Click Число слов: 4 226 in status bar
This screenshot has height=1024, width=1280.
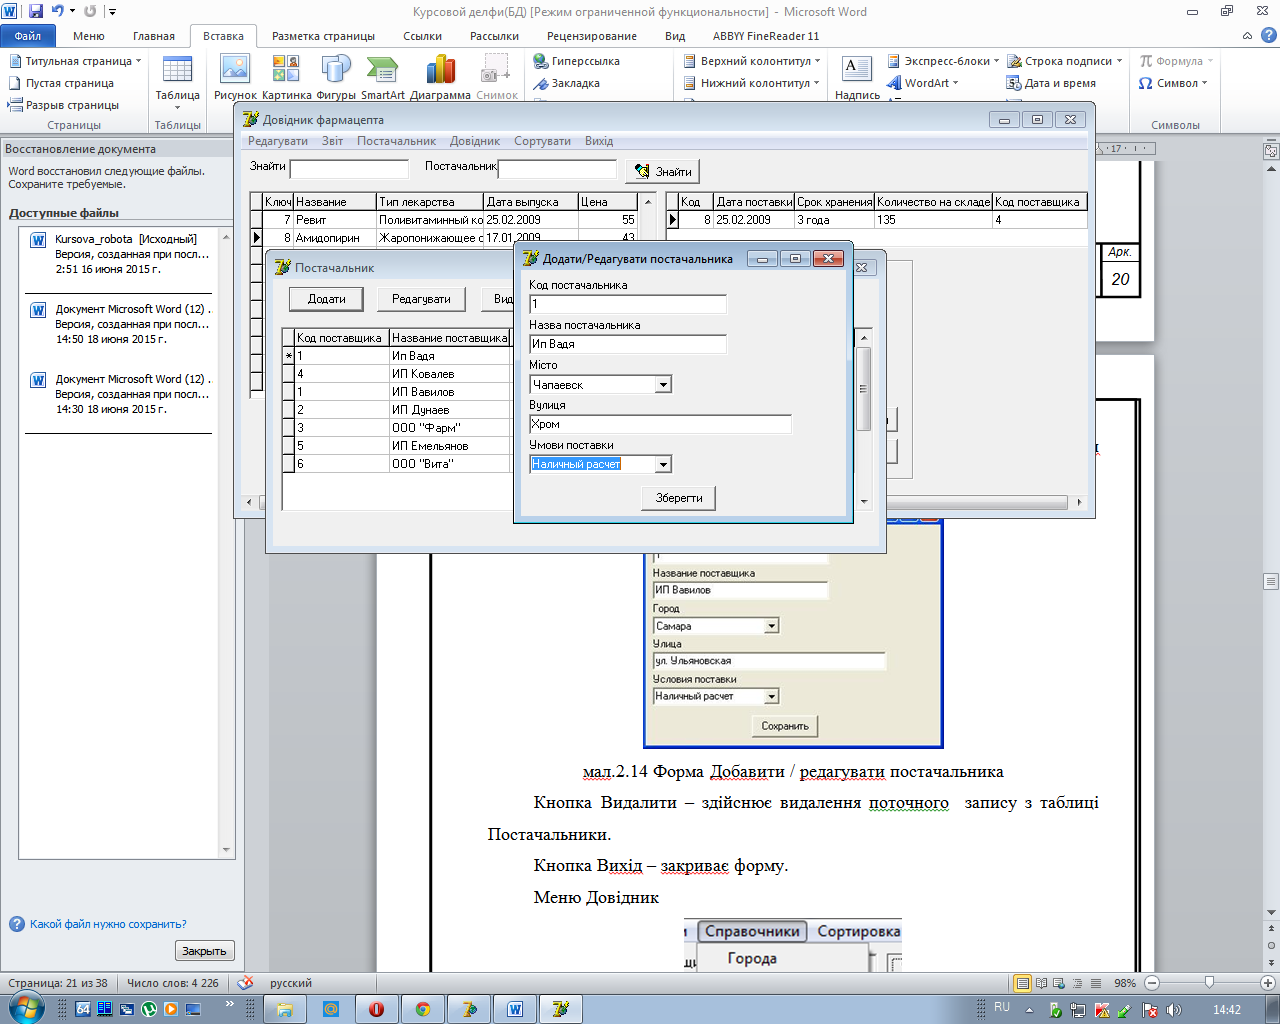[x=173, y=983]
